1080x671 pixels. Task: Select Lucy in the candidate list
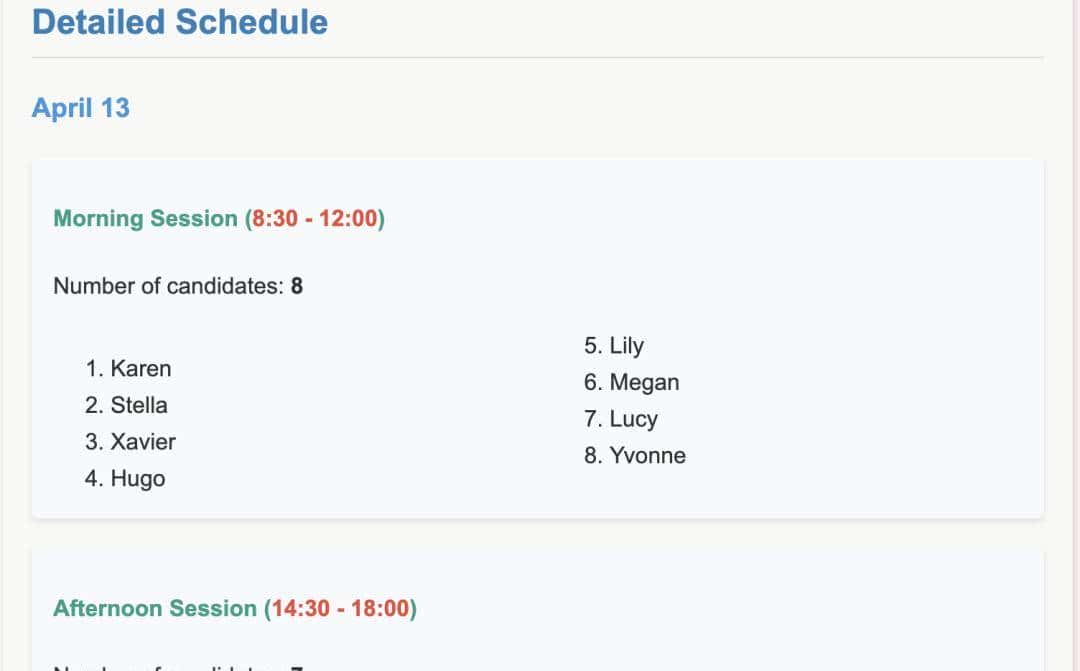[x=634, y=419]
